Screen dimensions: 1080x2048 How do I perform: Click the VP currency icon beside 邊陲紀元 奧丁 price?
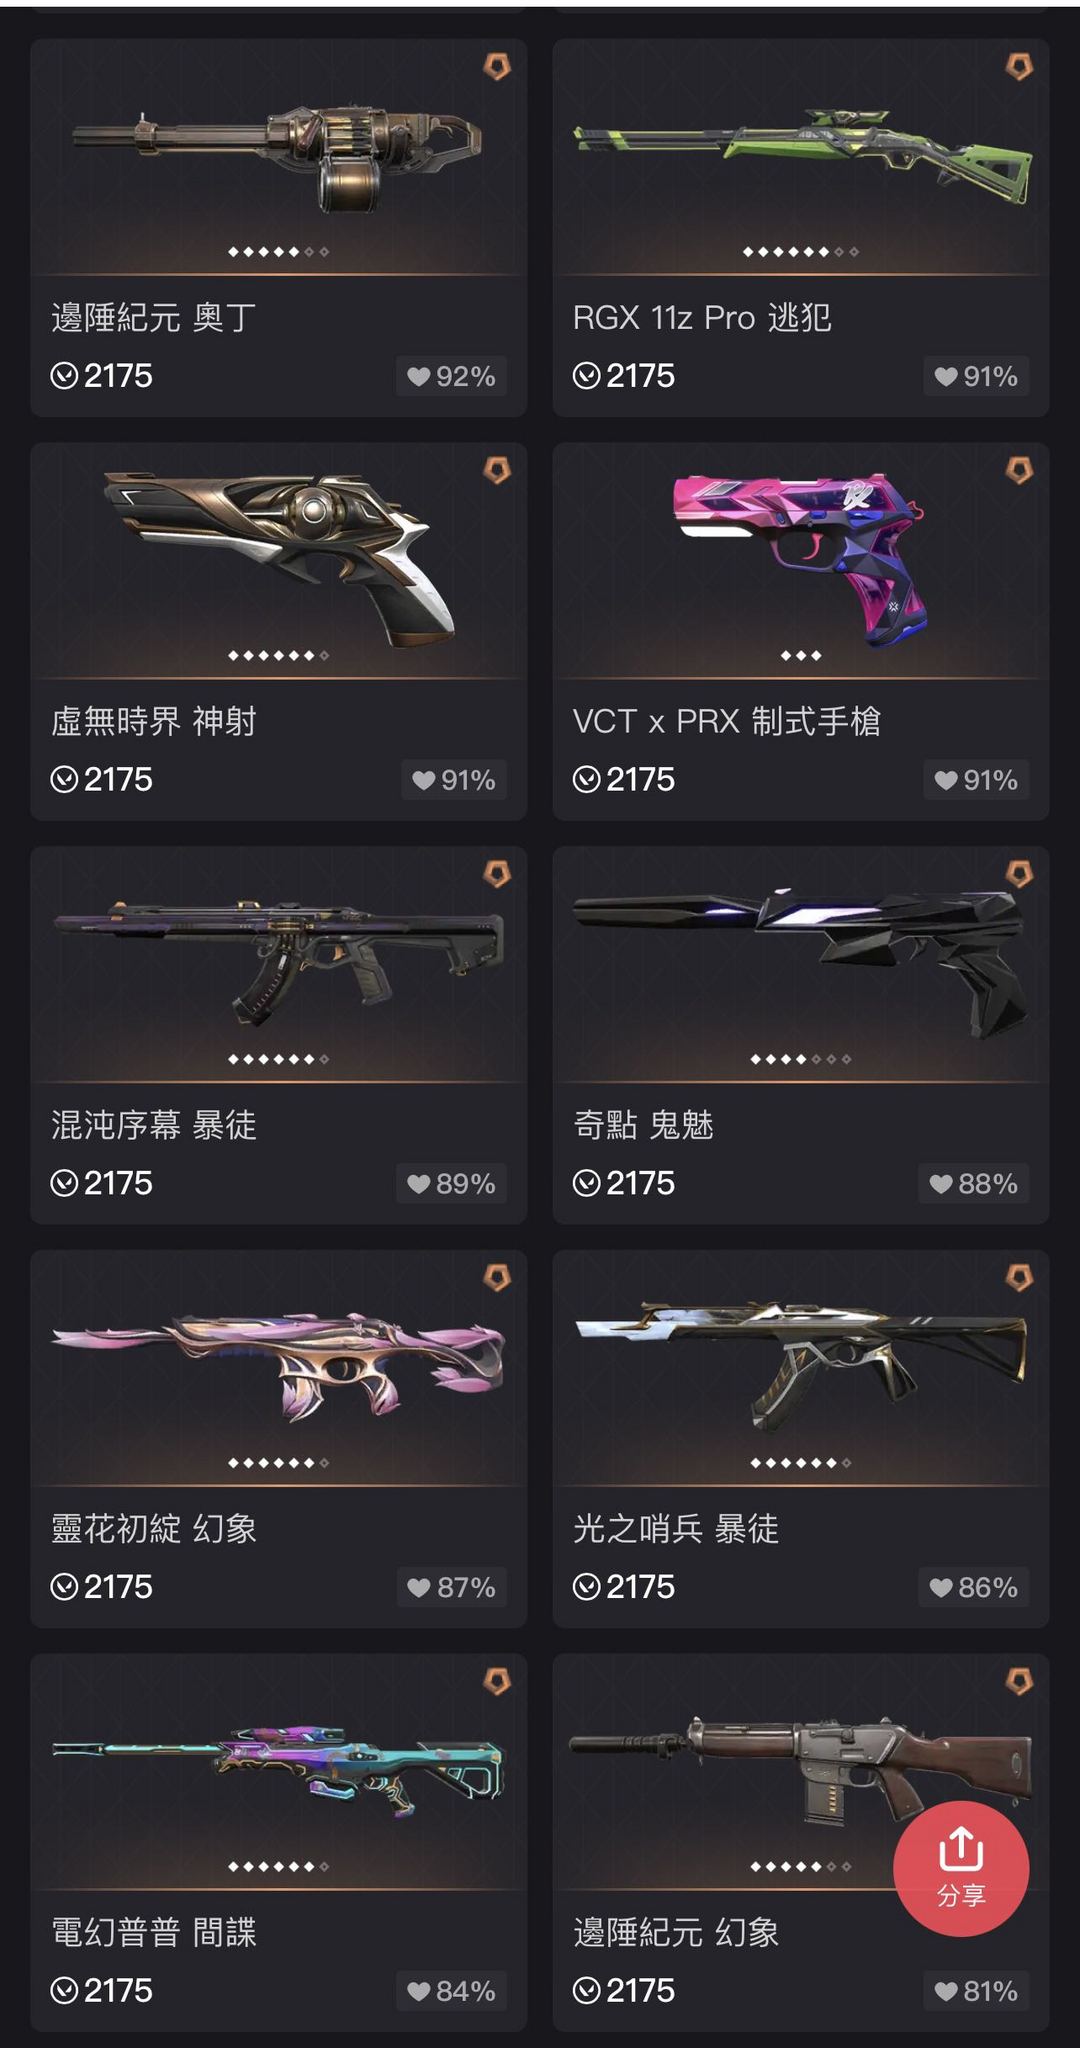[x=64, y=376]
